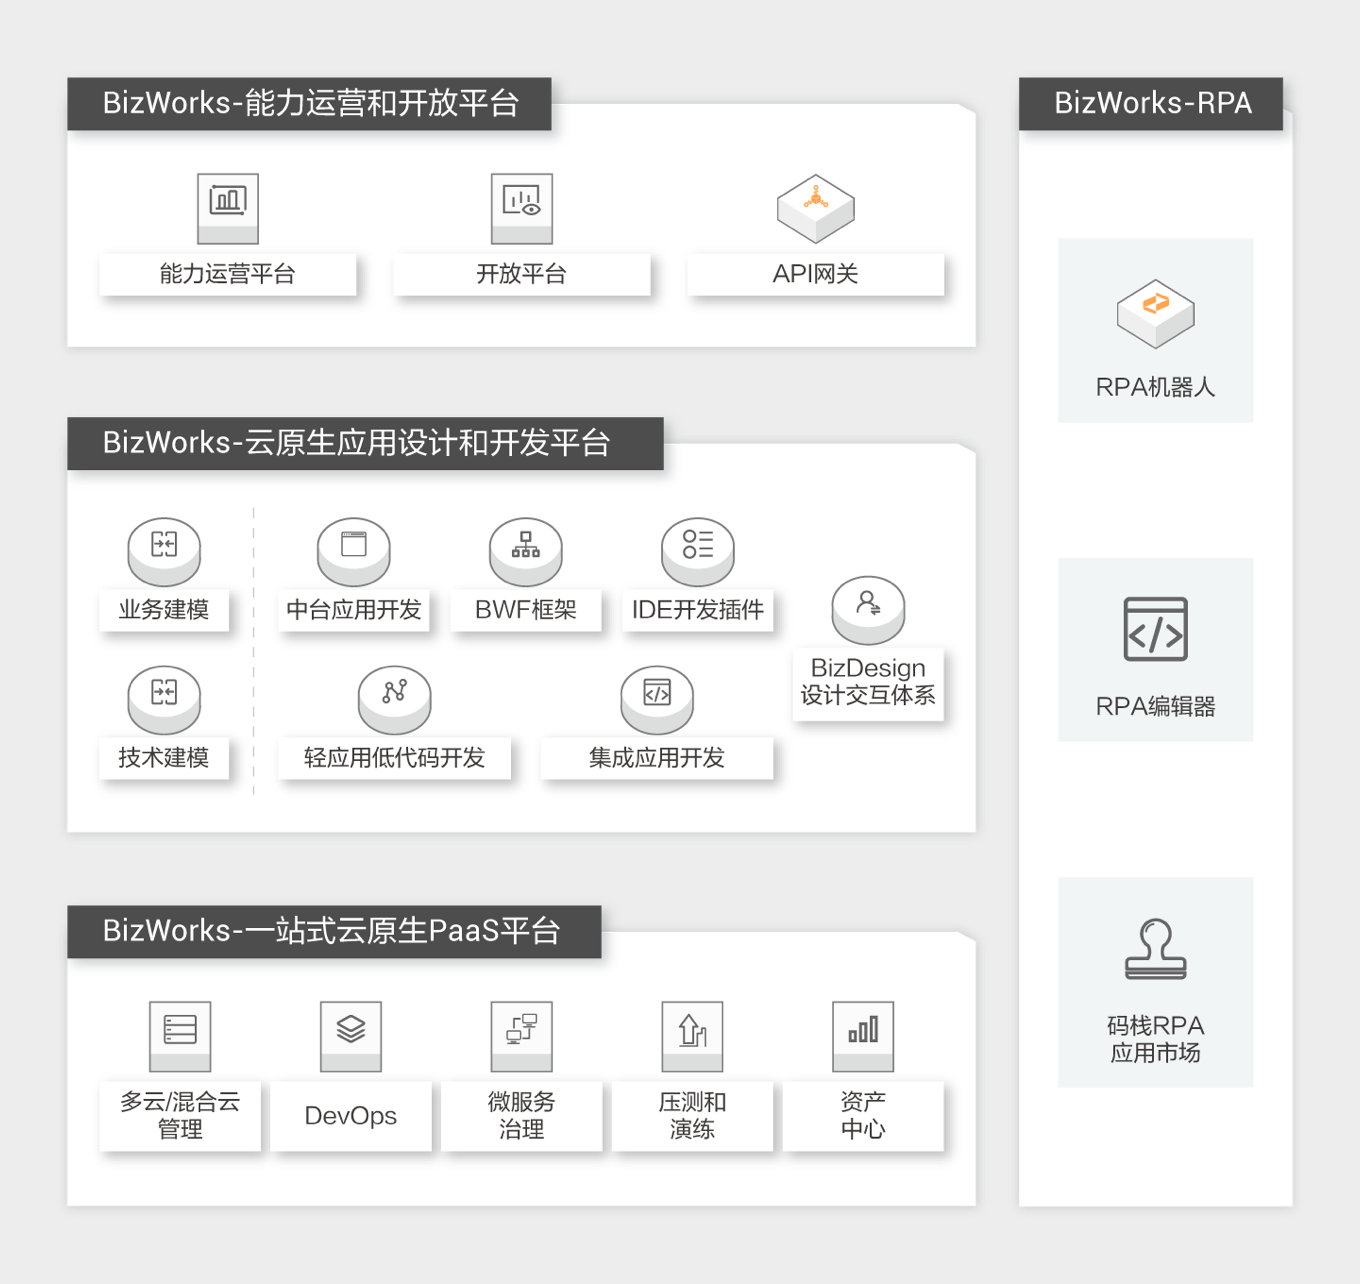Open the 集成应用开发 label
The image size is (1360, 1284).
coord(657,758)
